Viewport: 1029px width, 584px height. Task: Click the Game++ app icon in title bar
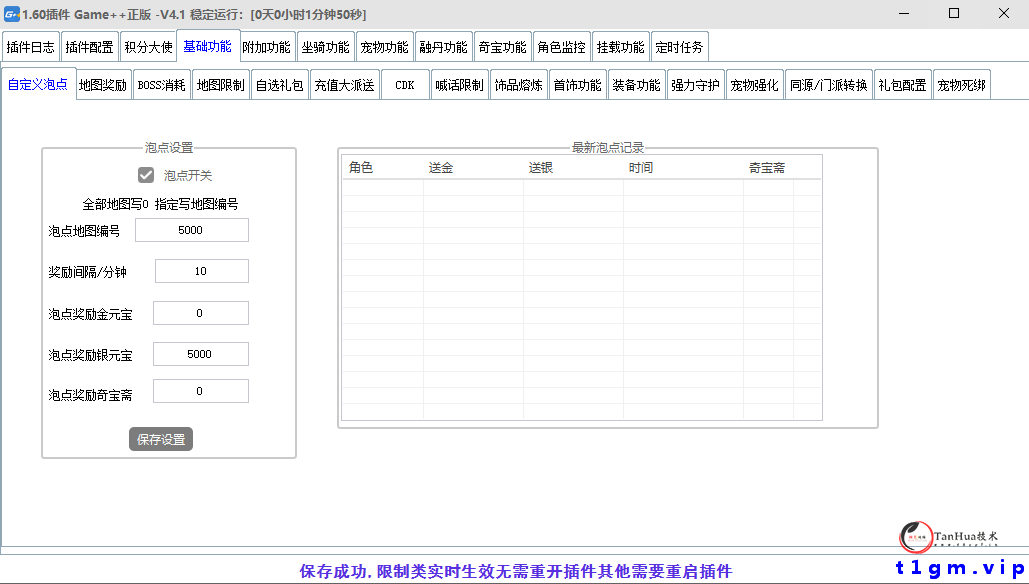tap(14, 14)
